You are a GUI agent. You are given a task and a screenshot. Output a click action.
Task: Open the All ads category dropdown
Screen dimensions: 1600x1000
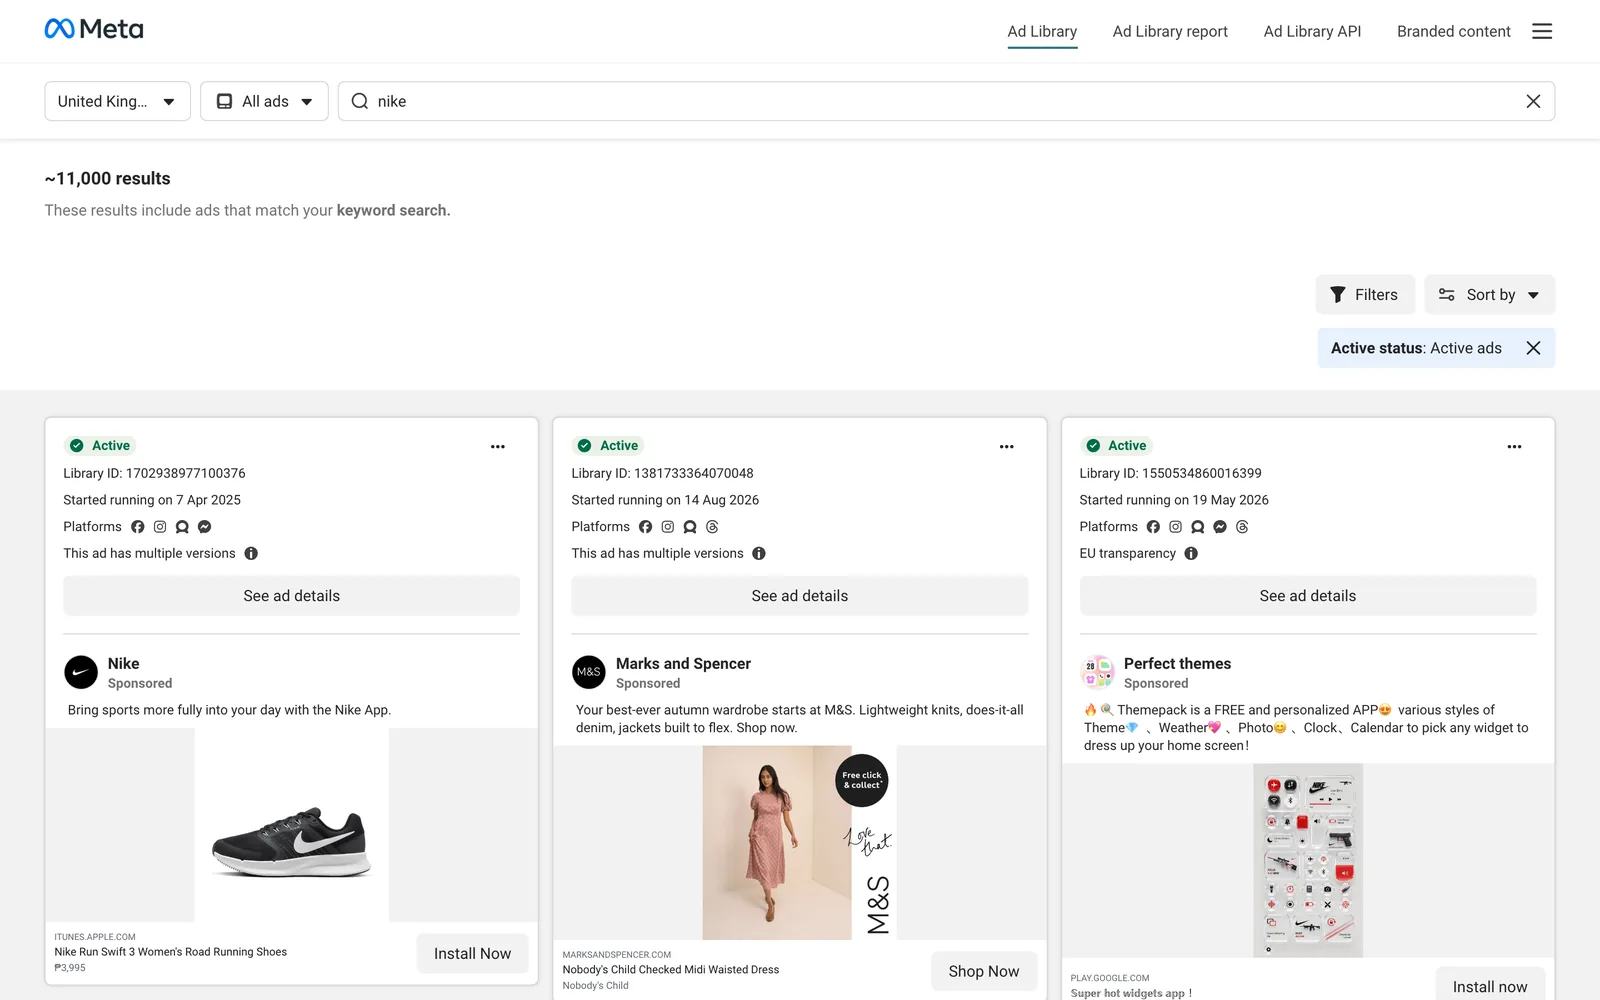[x=264, y=101]
